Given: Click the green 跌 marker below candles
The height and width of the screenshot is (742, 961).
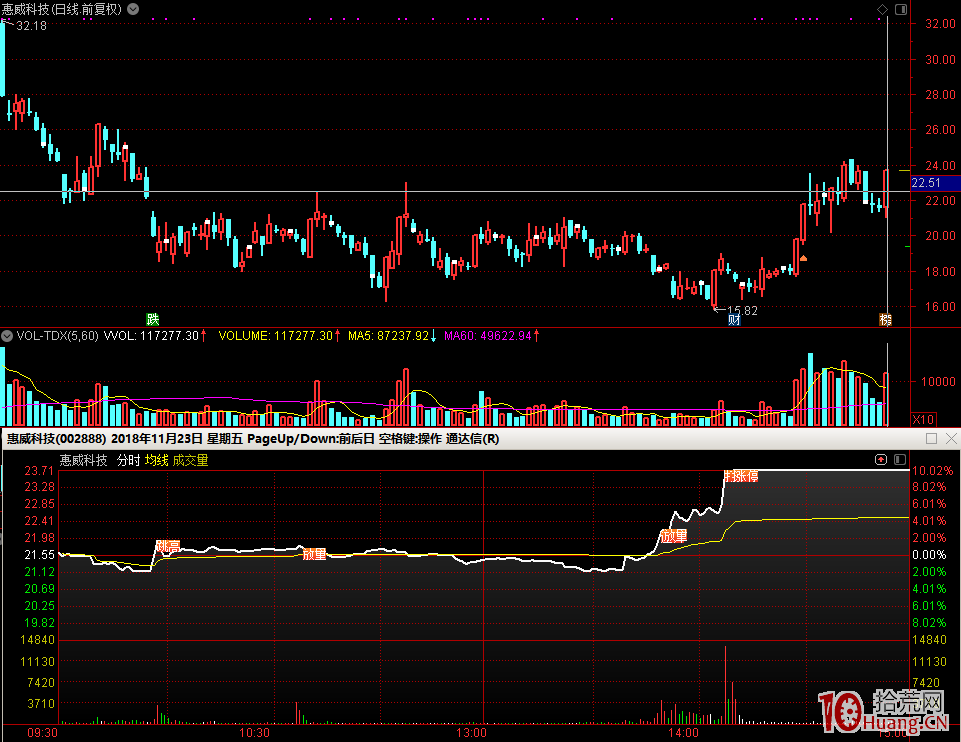Looking at the screenshot, I should (152, 319).
